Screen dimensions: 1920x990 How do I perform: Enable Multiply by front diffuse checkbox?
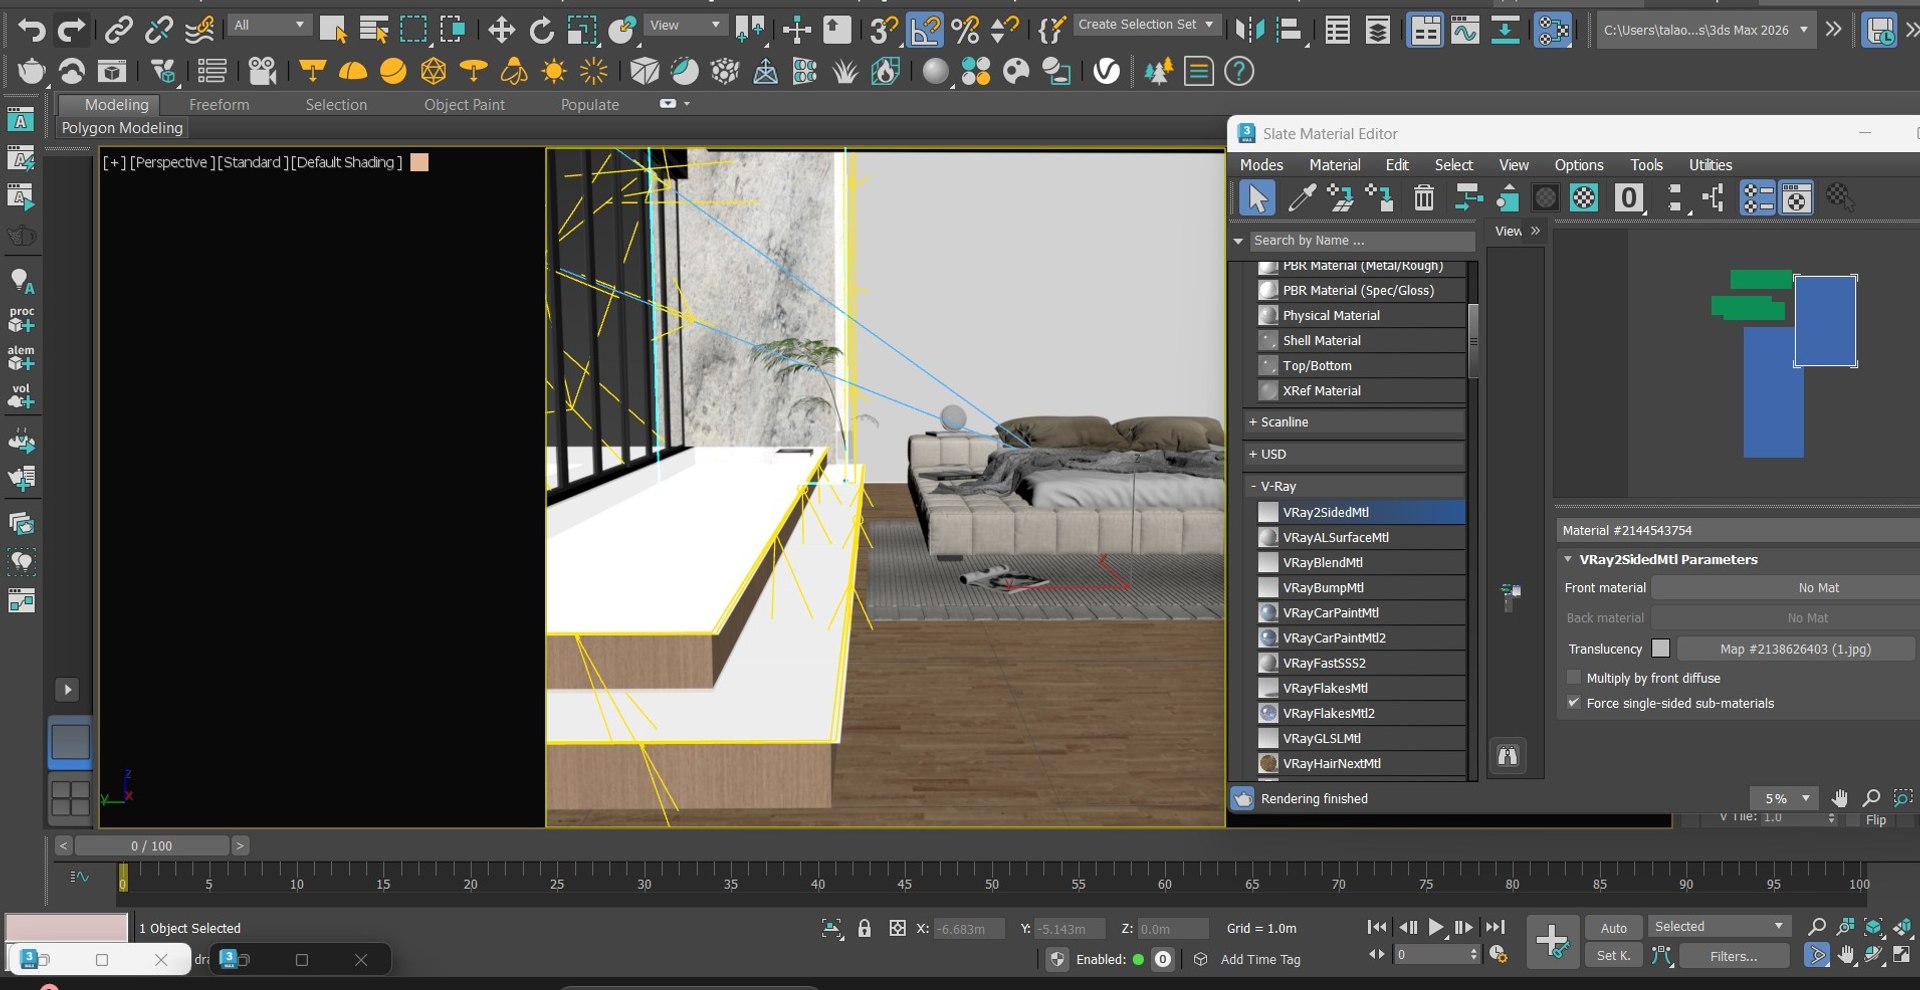click(1574, 677)
